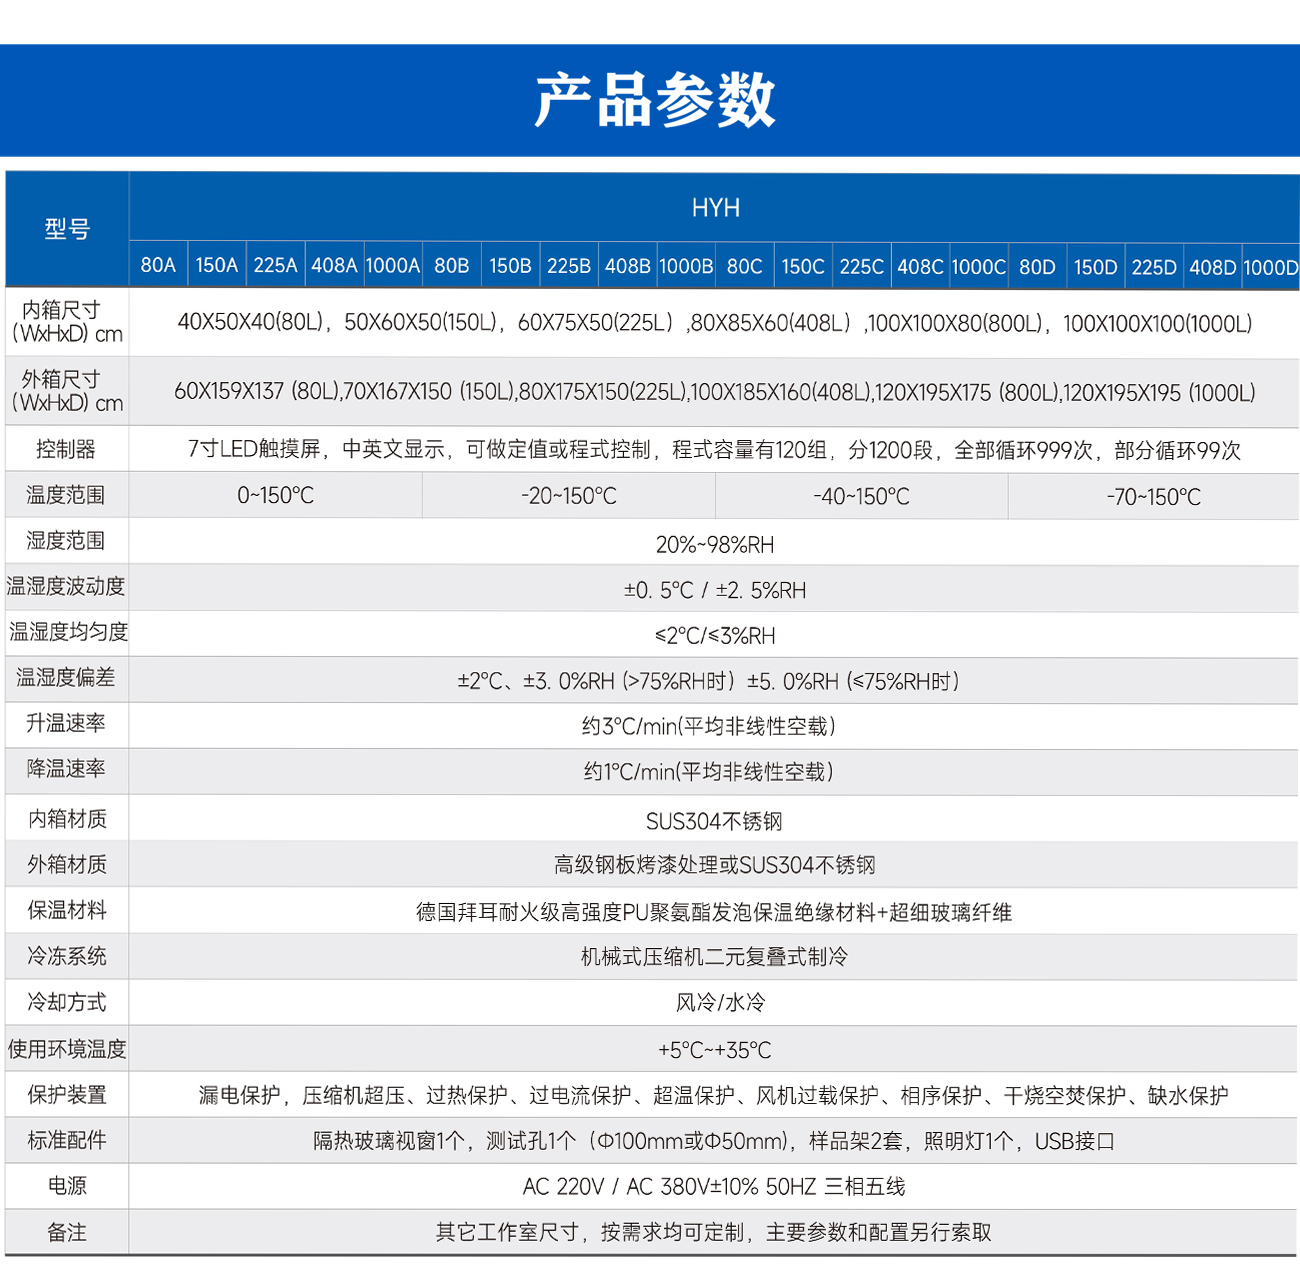Image resolution: width=1300 pixels, height=1279 pixels.
Task: Select model 225C column header
Action: pyautogui.click(x=861, y=265)
